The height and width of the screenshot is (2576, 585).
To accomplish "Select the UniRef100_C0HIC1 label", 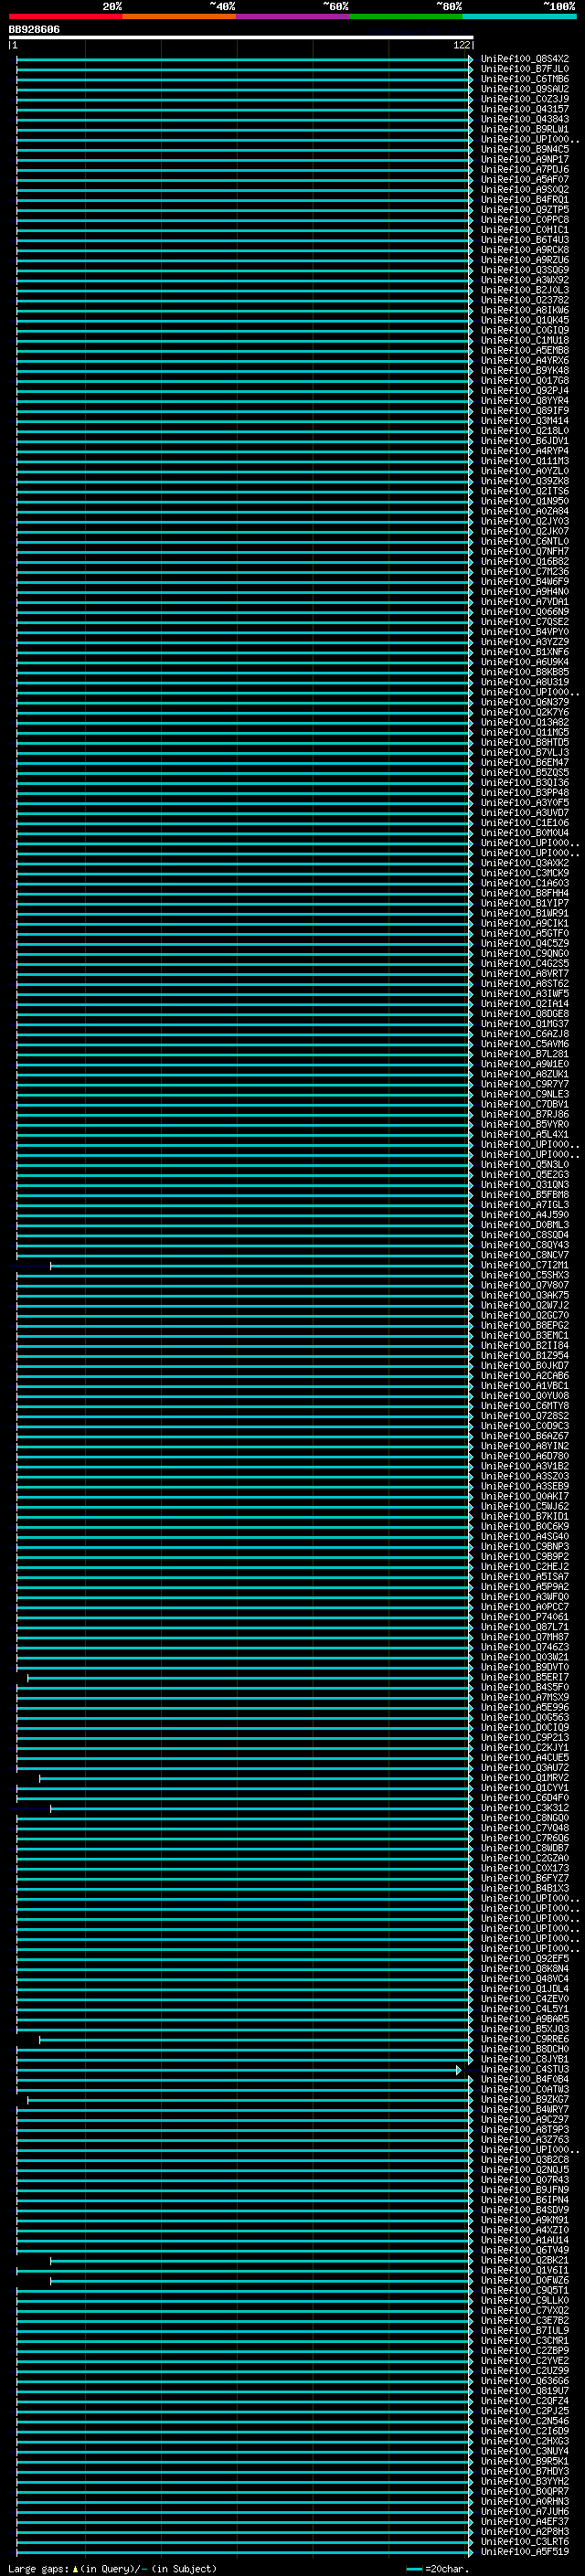I will pyautogui.click(x=525, y=230).
